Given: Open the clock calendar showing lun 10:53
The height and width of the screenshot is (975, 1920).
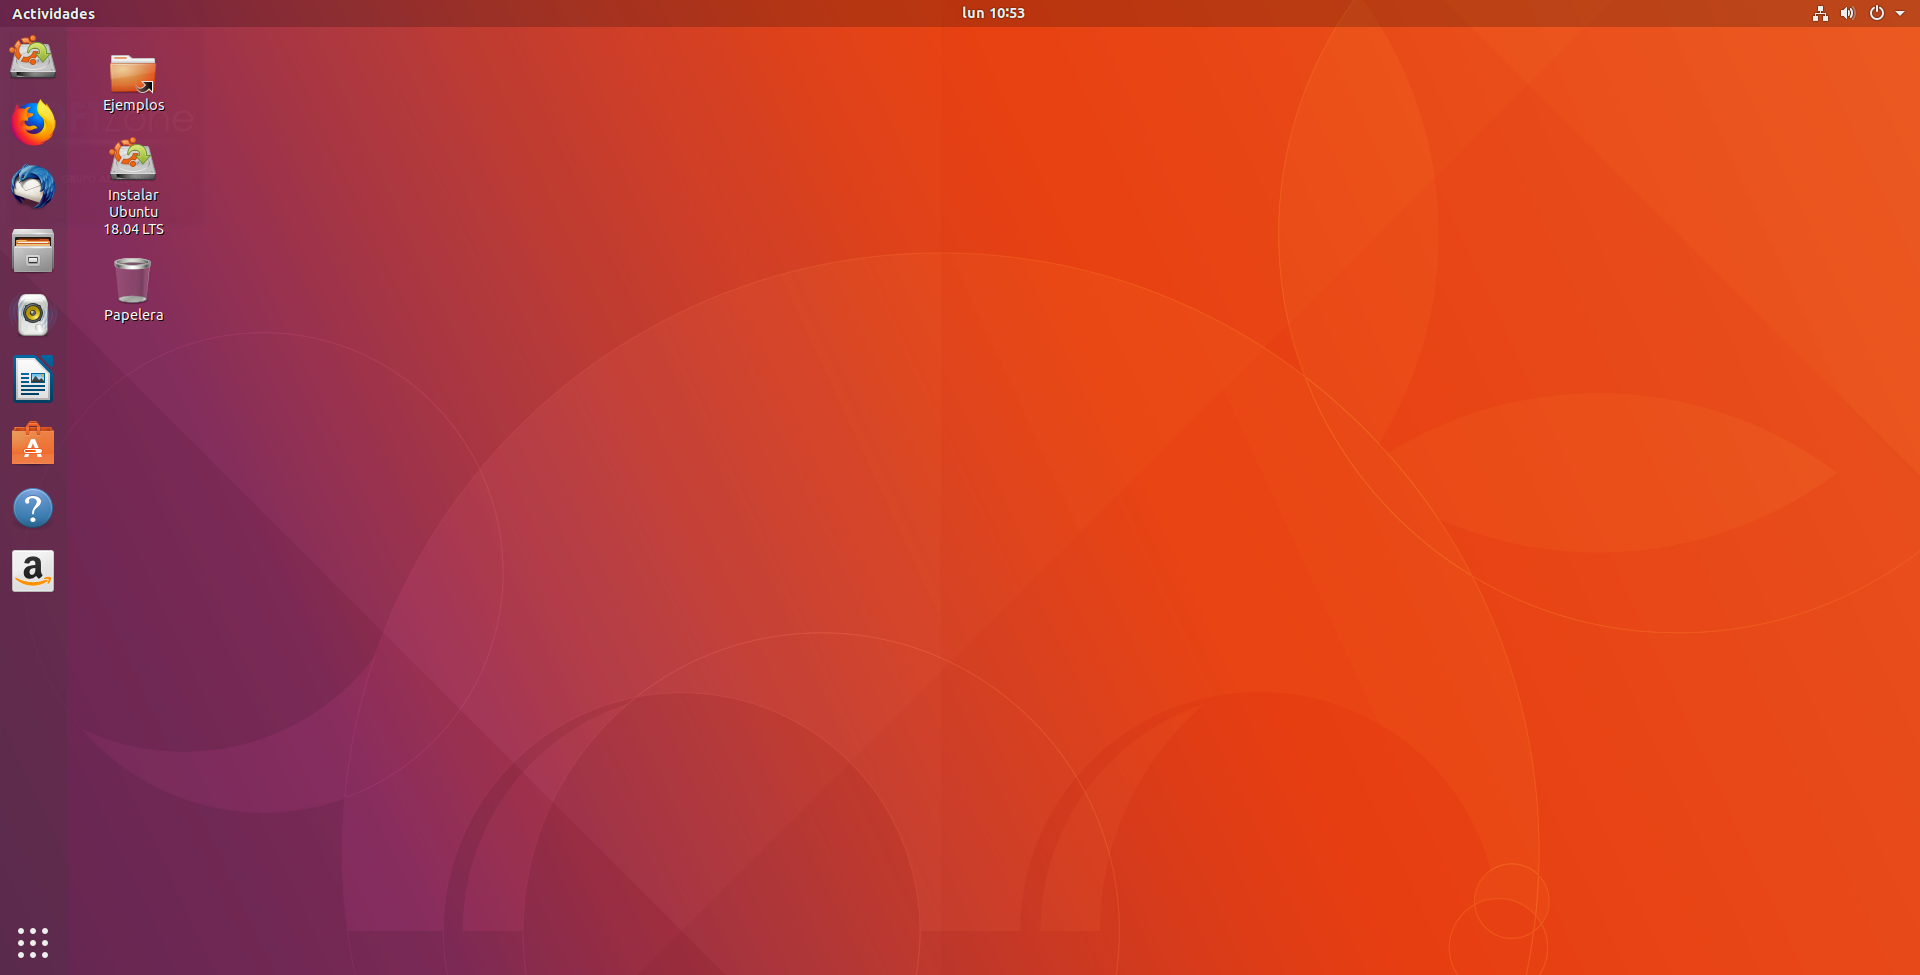Looking at the screenshot, I should (993, 13).
